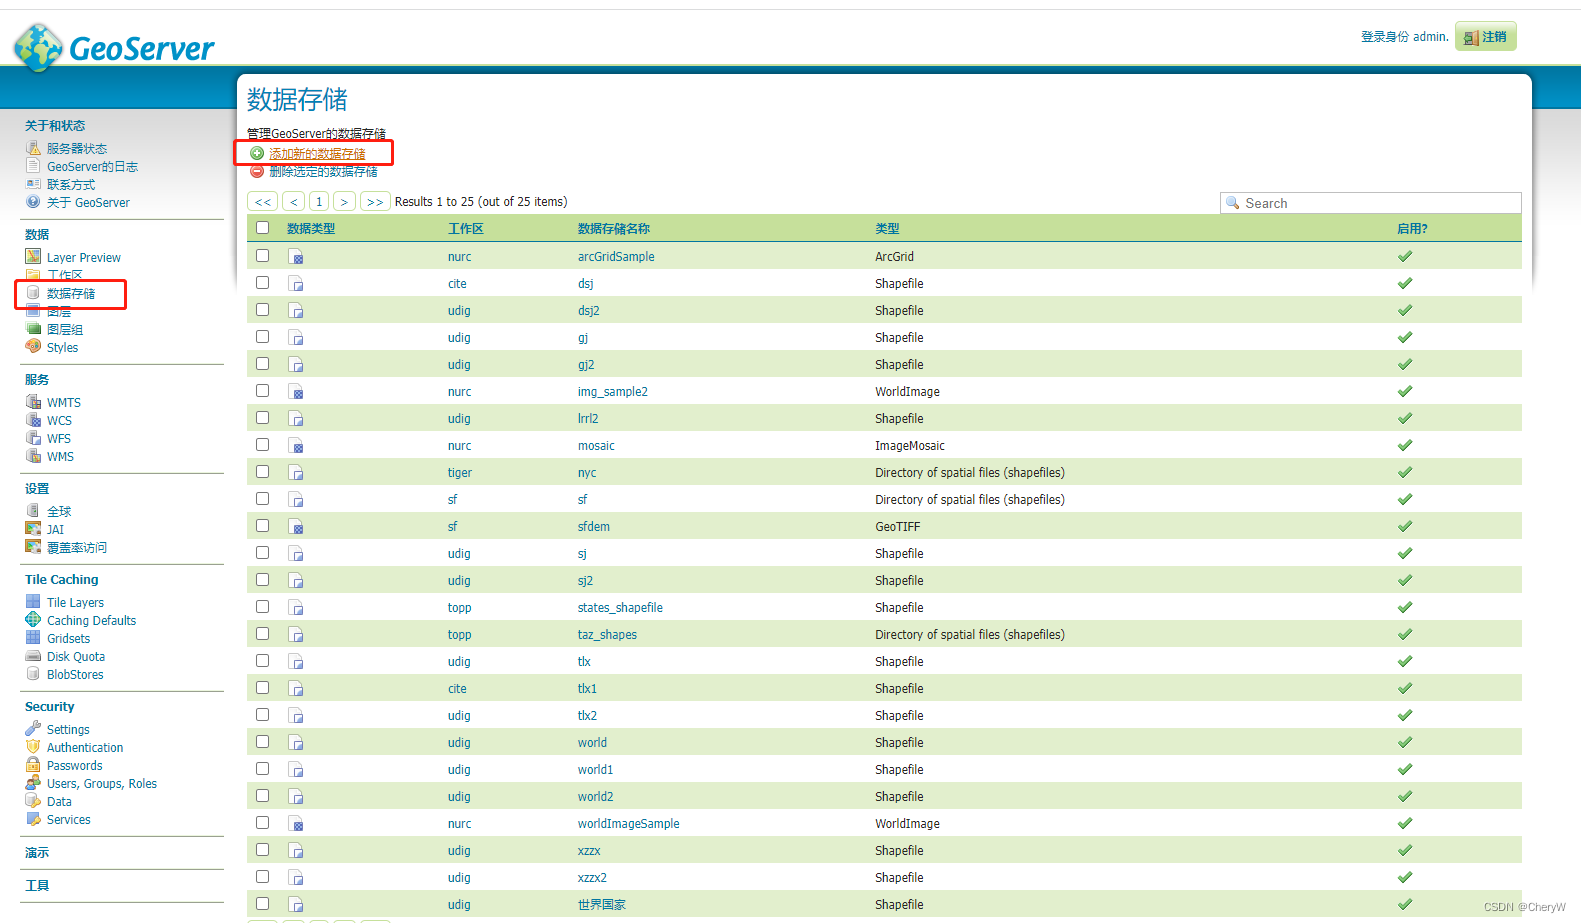Click the Gridsets icon
Image resolution: width=1581 pixels, height=923 pixels.
[x=33, y=638]
